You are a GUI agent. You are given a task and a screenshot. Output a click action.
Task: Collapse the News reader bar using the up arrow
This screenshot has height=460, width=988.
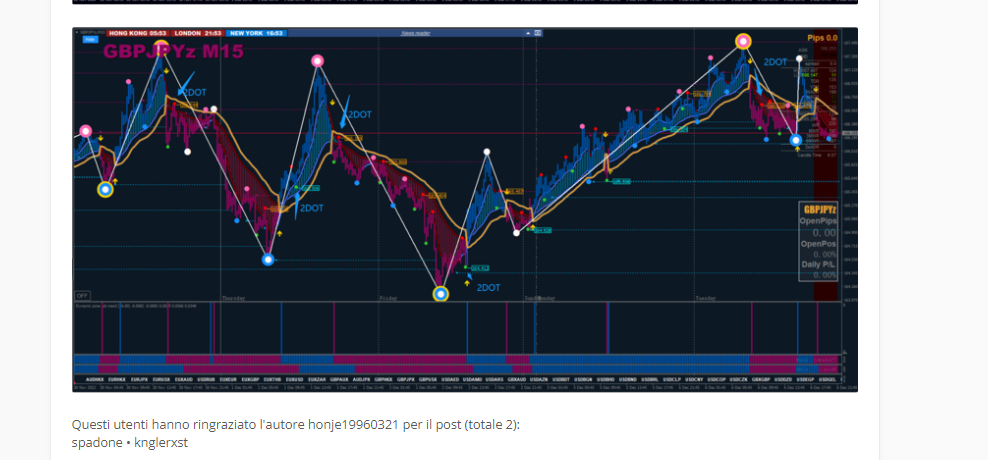528,33
